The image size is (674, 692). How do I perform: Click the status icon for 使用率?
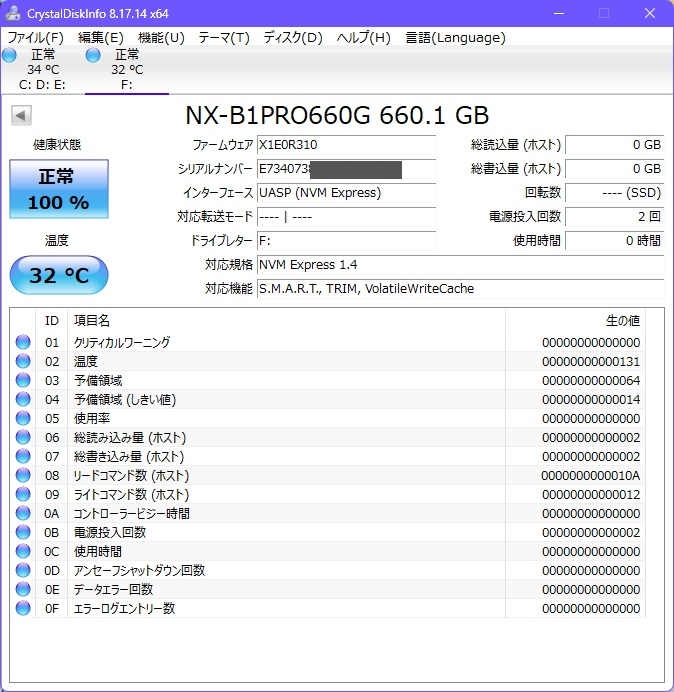click(23, 418)
